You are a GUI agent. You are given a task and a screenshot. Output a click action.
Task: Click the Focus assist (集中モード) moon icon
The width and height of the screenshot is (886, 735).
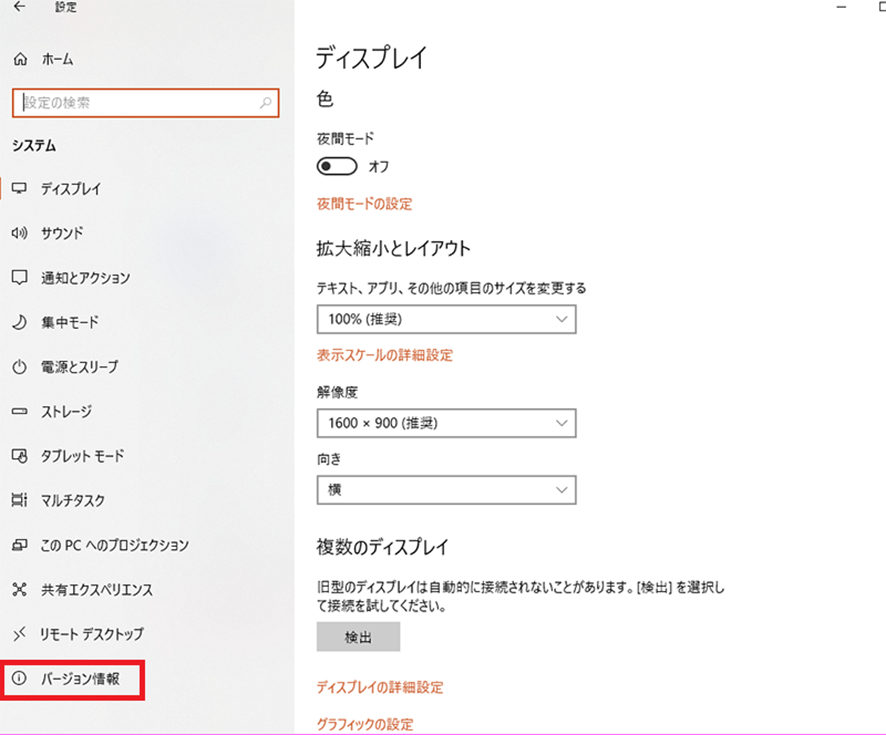click(19, 322)
